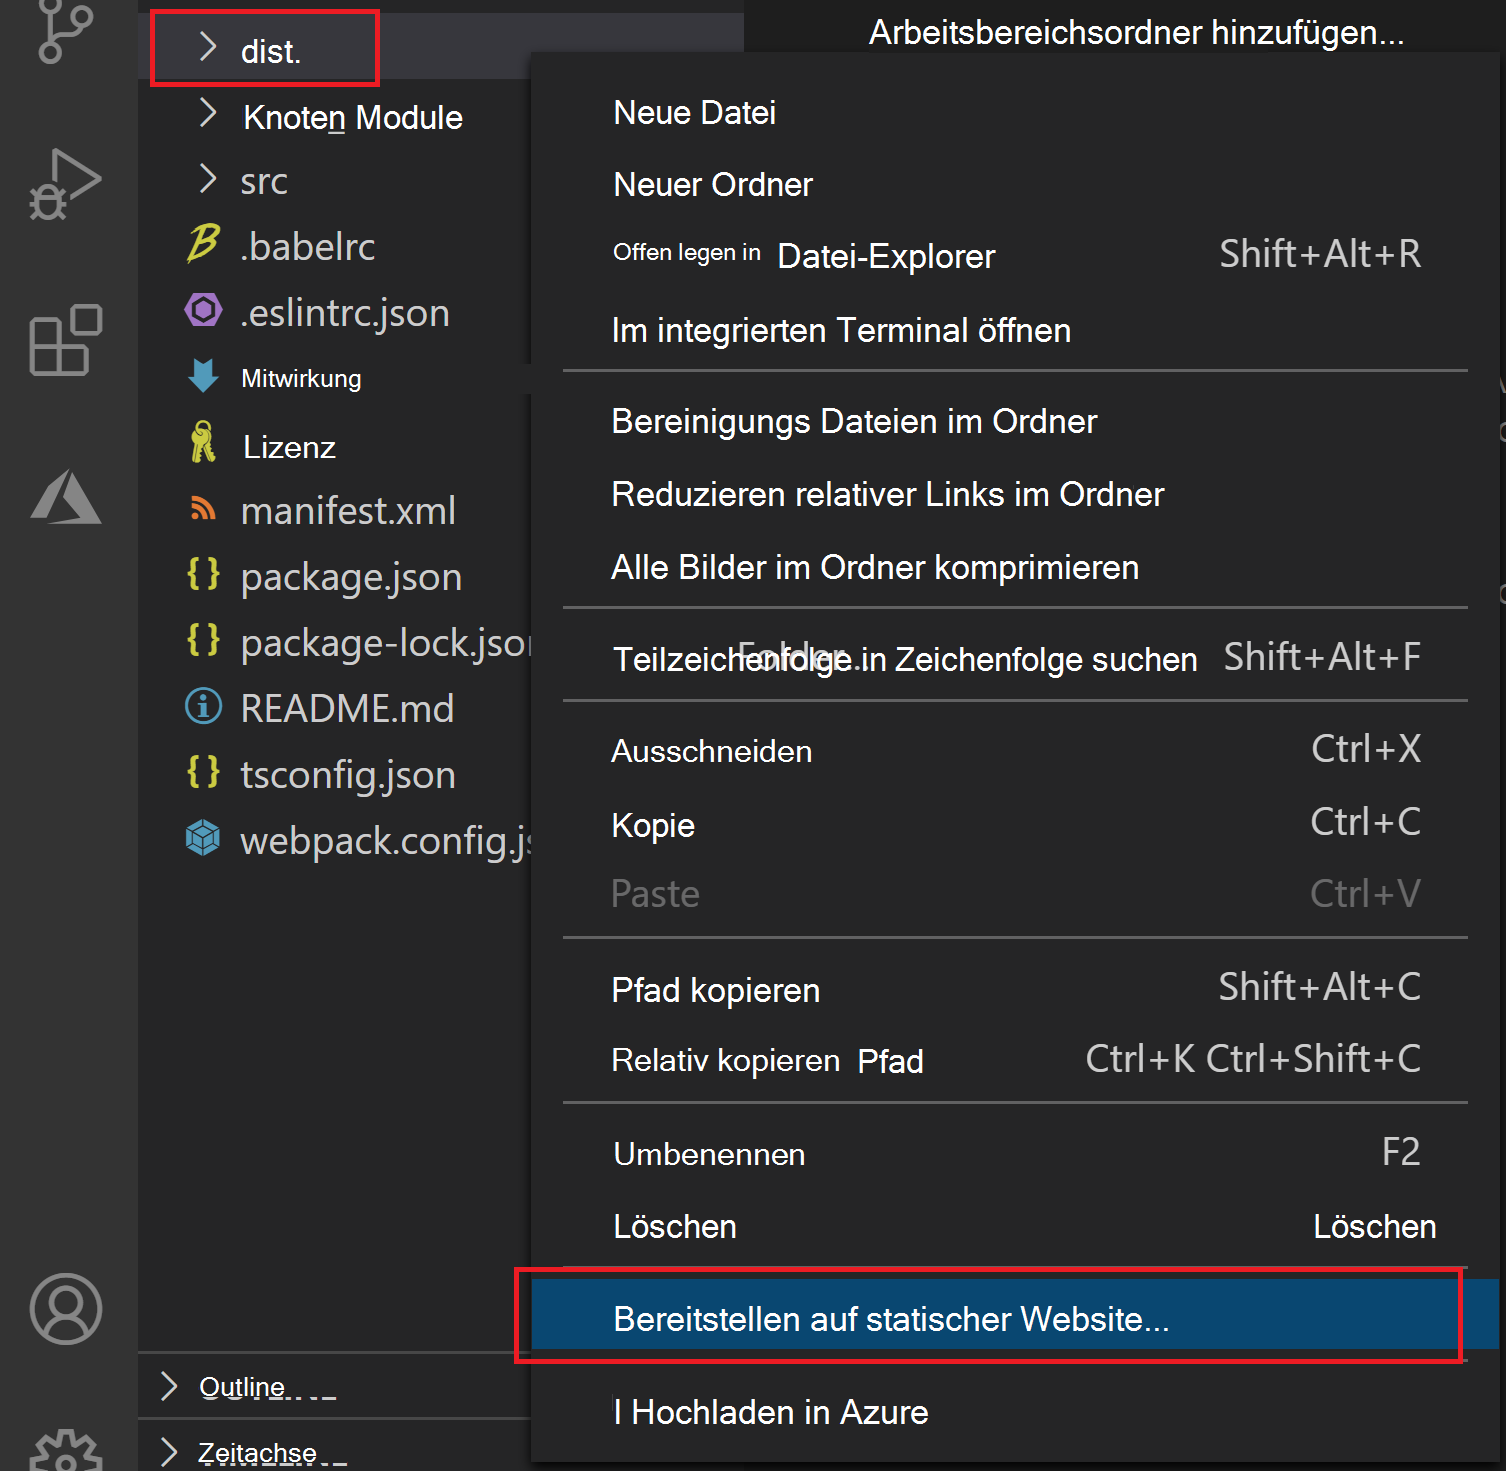
Task: Choose Kopie from context menu
Action: pyautogui.click(x=1015, y=823)
